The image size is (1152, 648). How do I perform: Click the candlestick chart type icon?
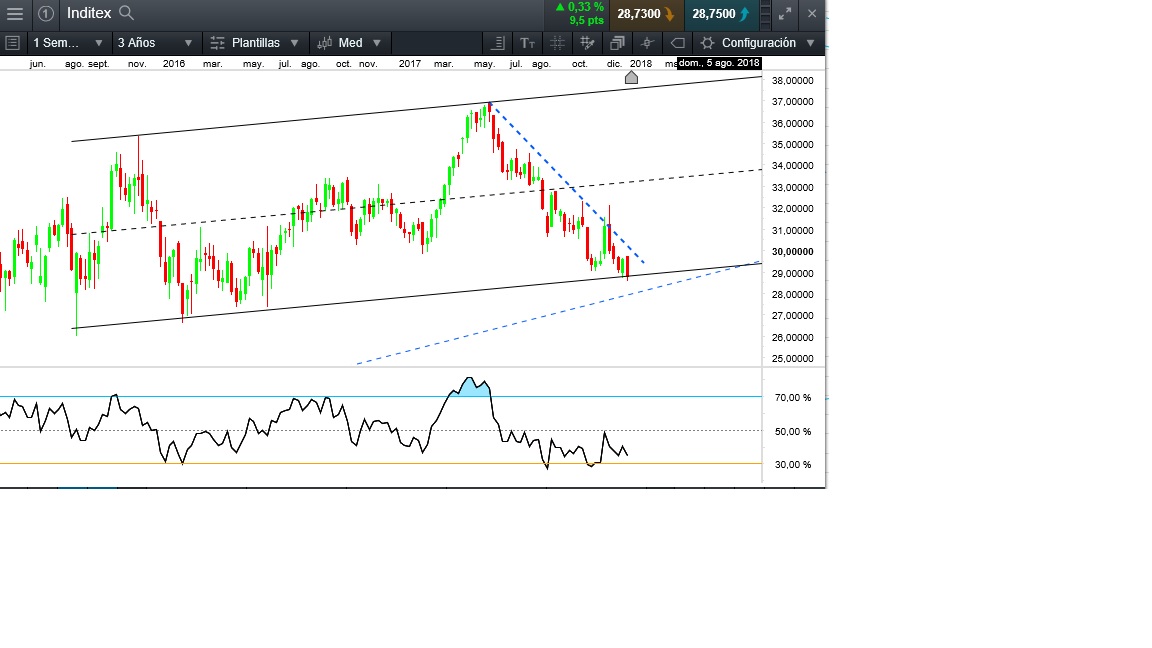click(324, 43)
